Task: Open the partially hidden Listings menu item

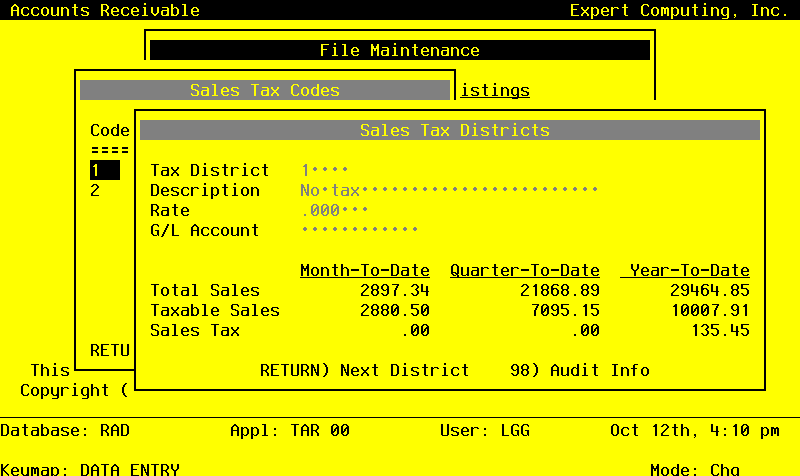Action: point(495,90)
